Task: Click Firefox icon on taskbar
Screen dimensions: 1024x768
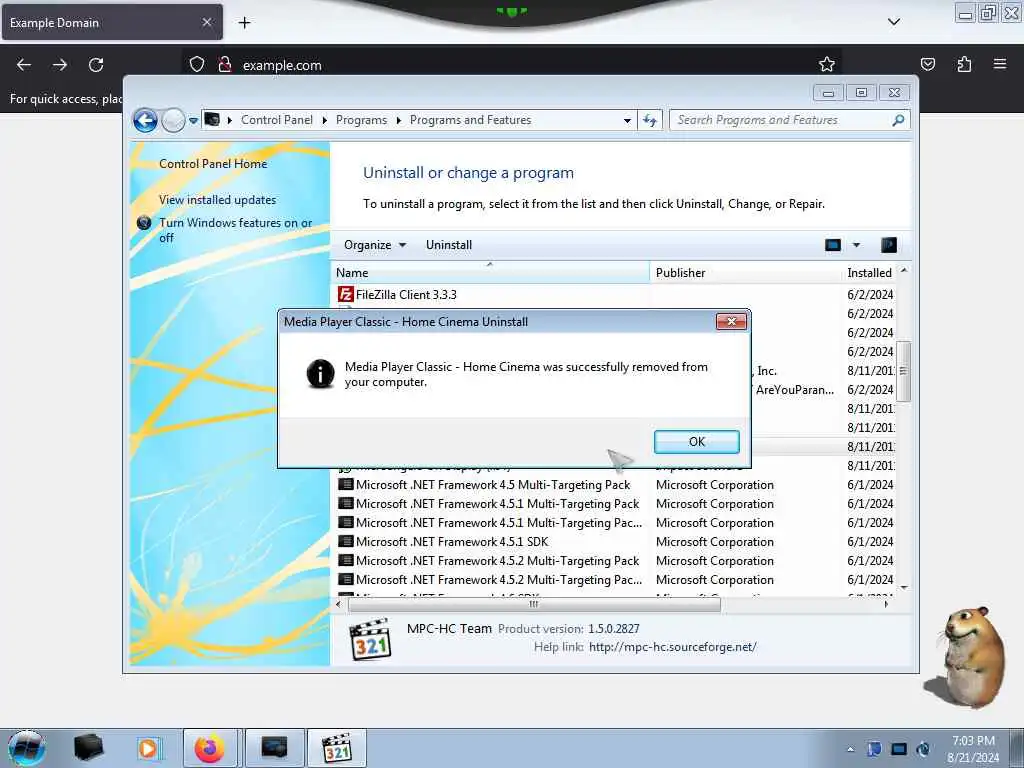Action: pyautogui.click(x=209, y=748)
